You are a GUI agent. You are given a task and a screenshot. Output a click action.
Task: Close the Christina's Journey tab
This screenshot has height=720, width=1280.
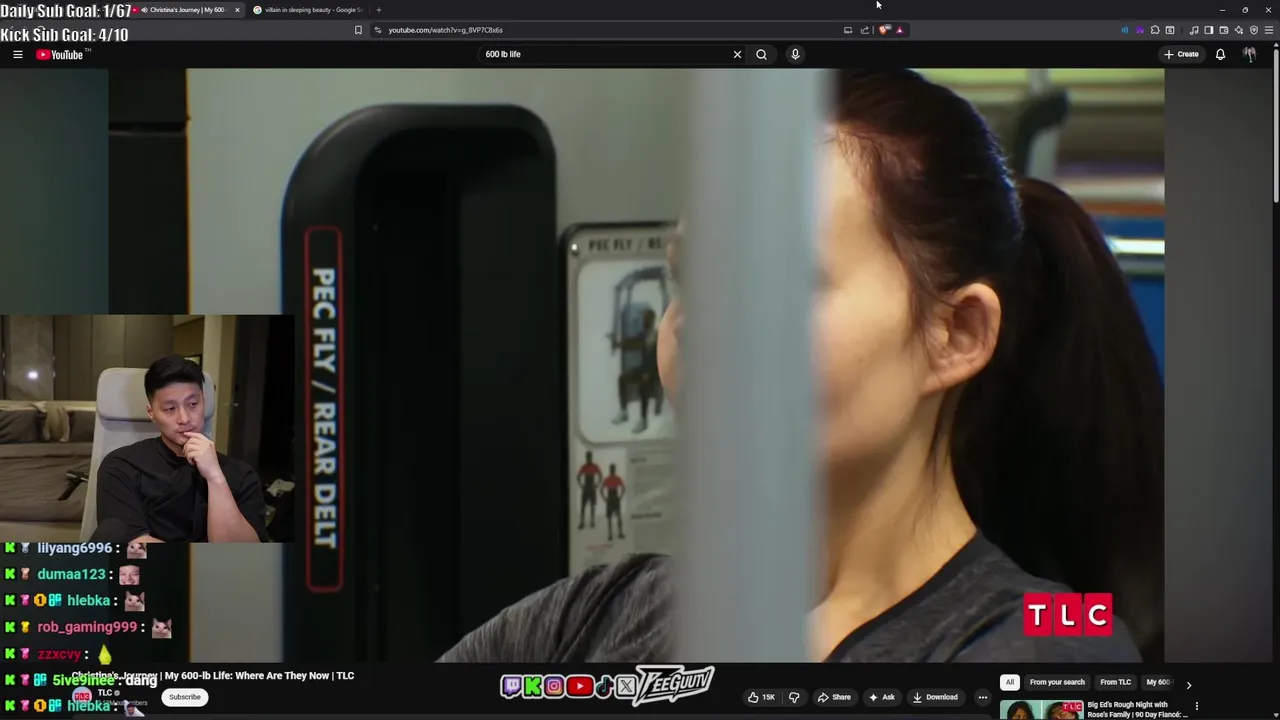coord(237,10)
